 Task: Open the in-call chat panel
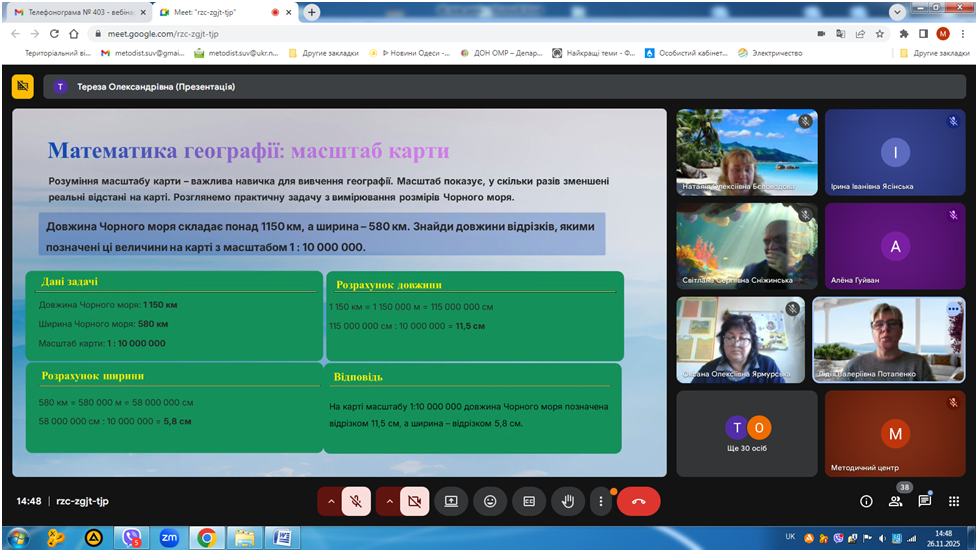(x=924, y=501)
